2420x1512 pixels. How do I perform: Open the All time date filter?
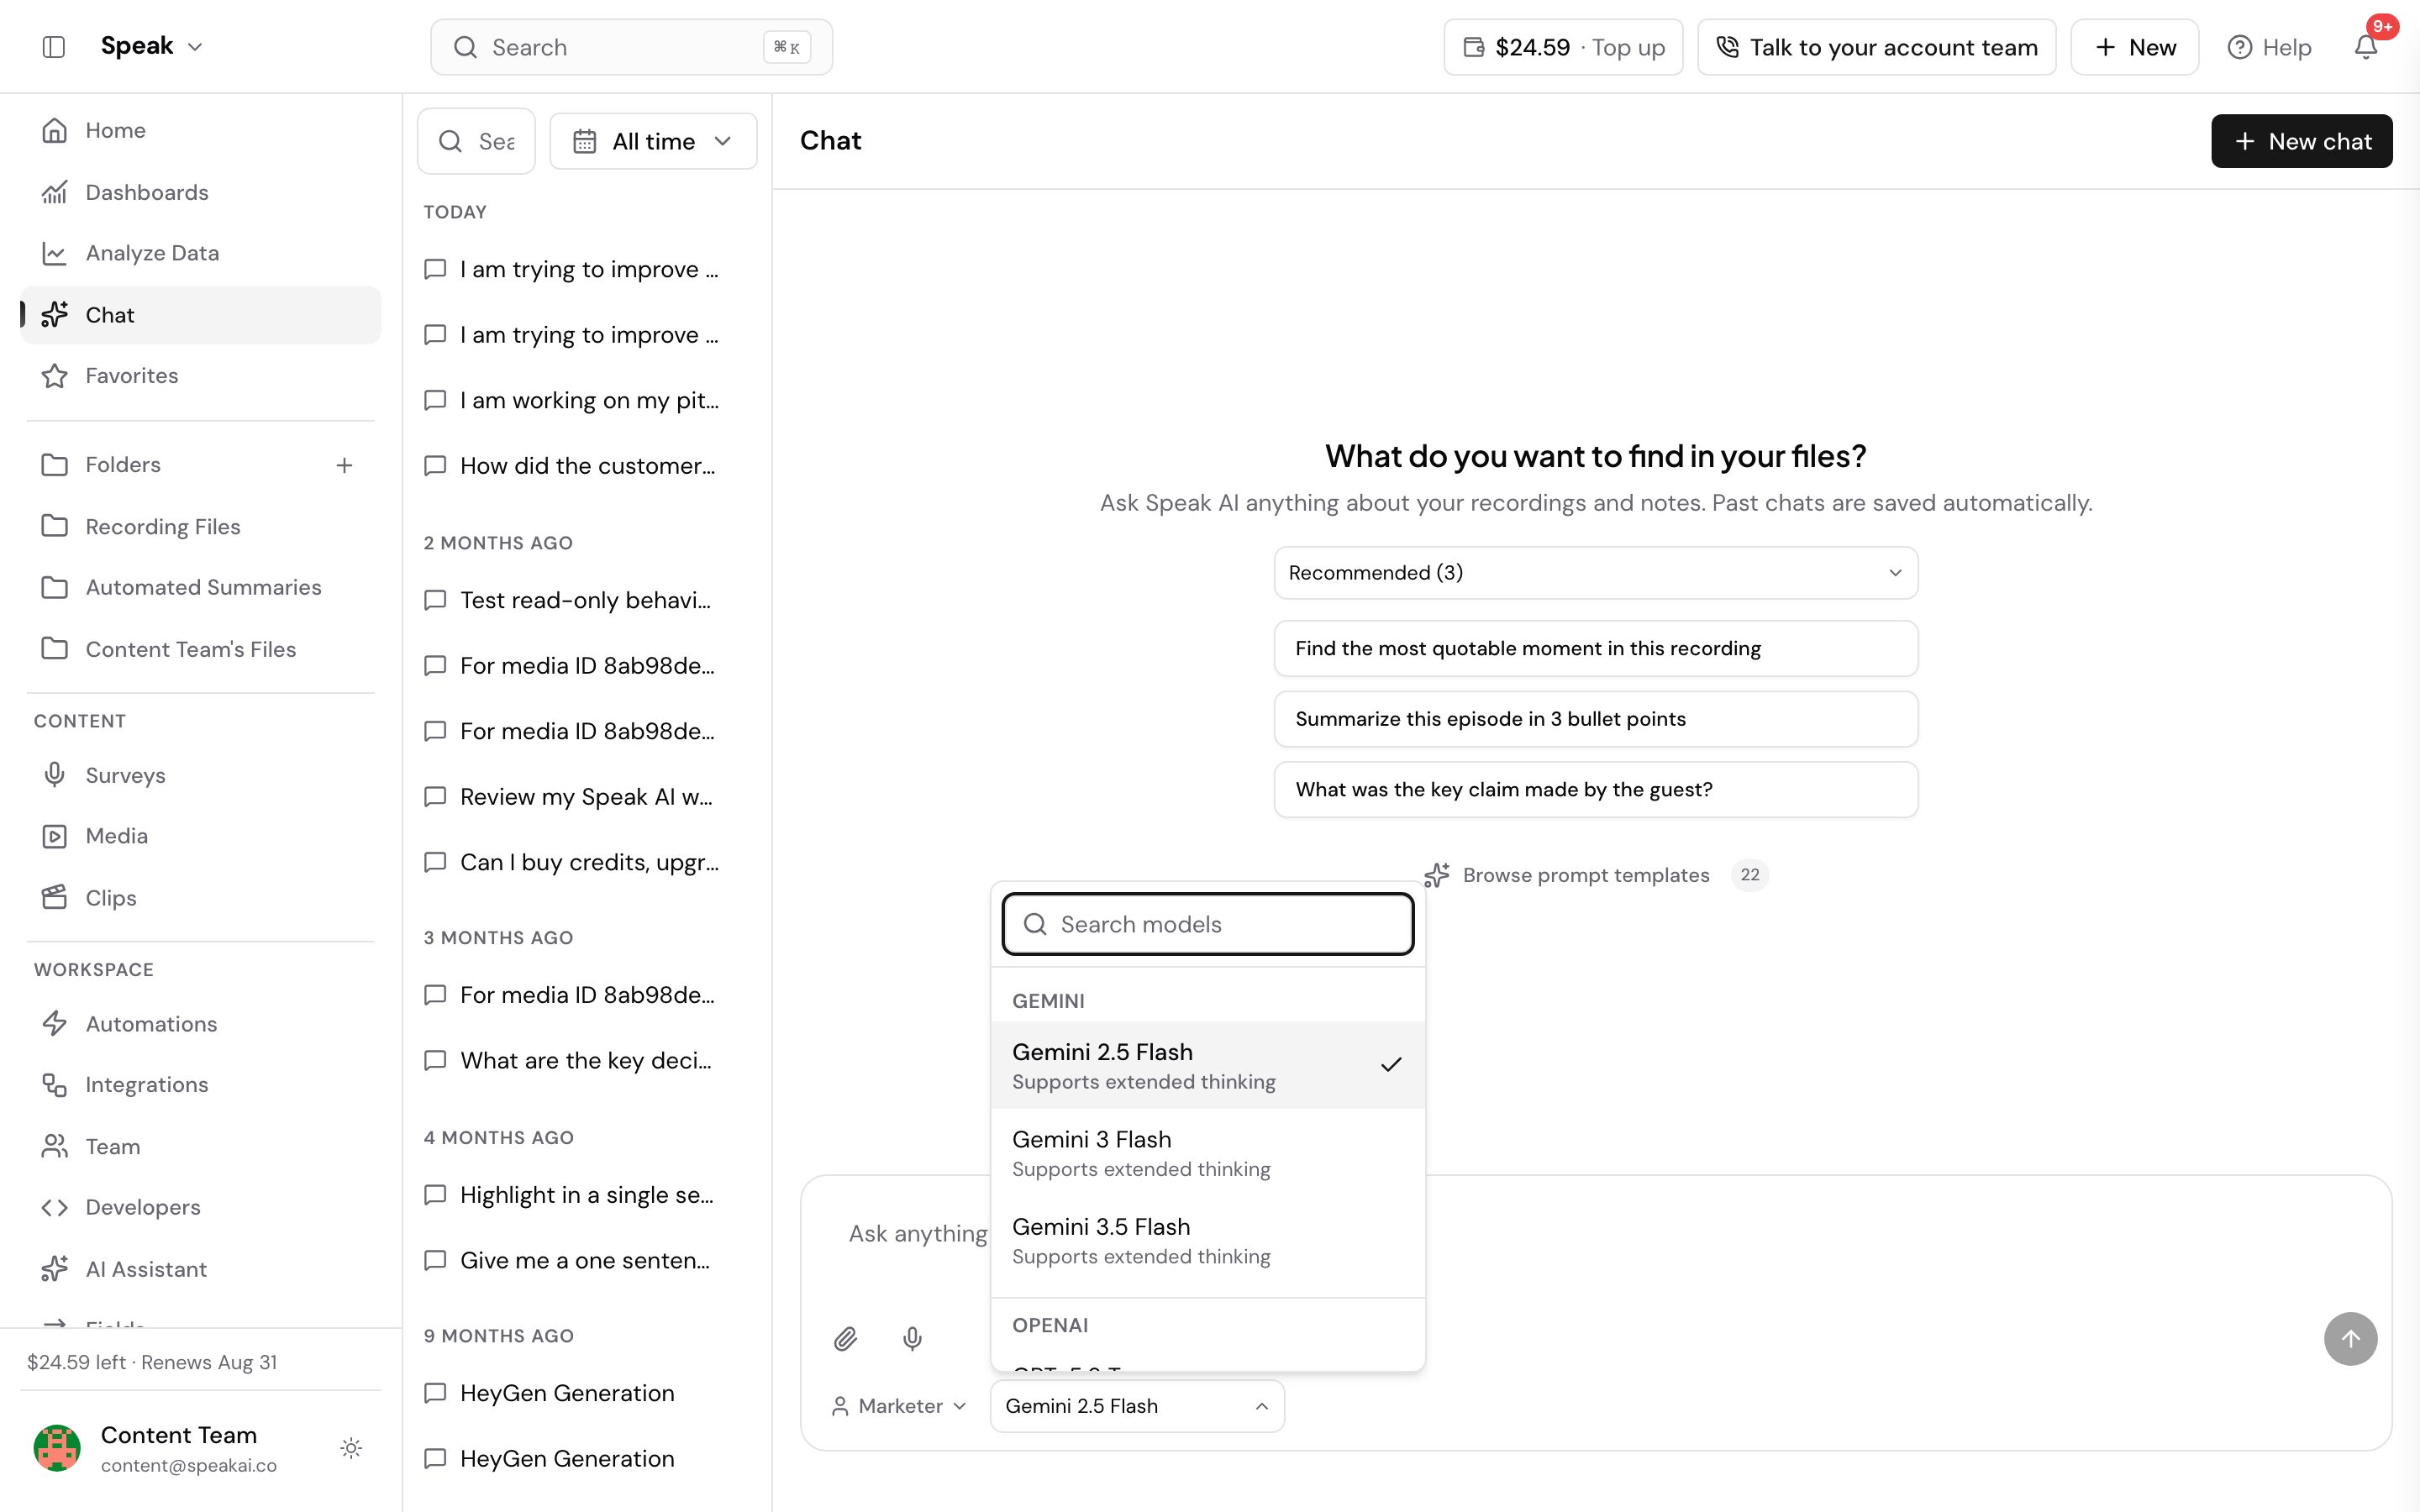point(653,141)
